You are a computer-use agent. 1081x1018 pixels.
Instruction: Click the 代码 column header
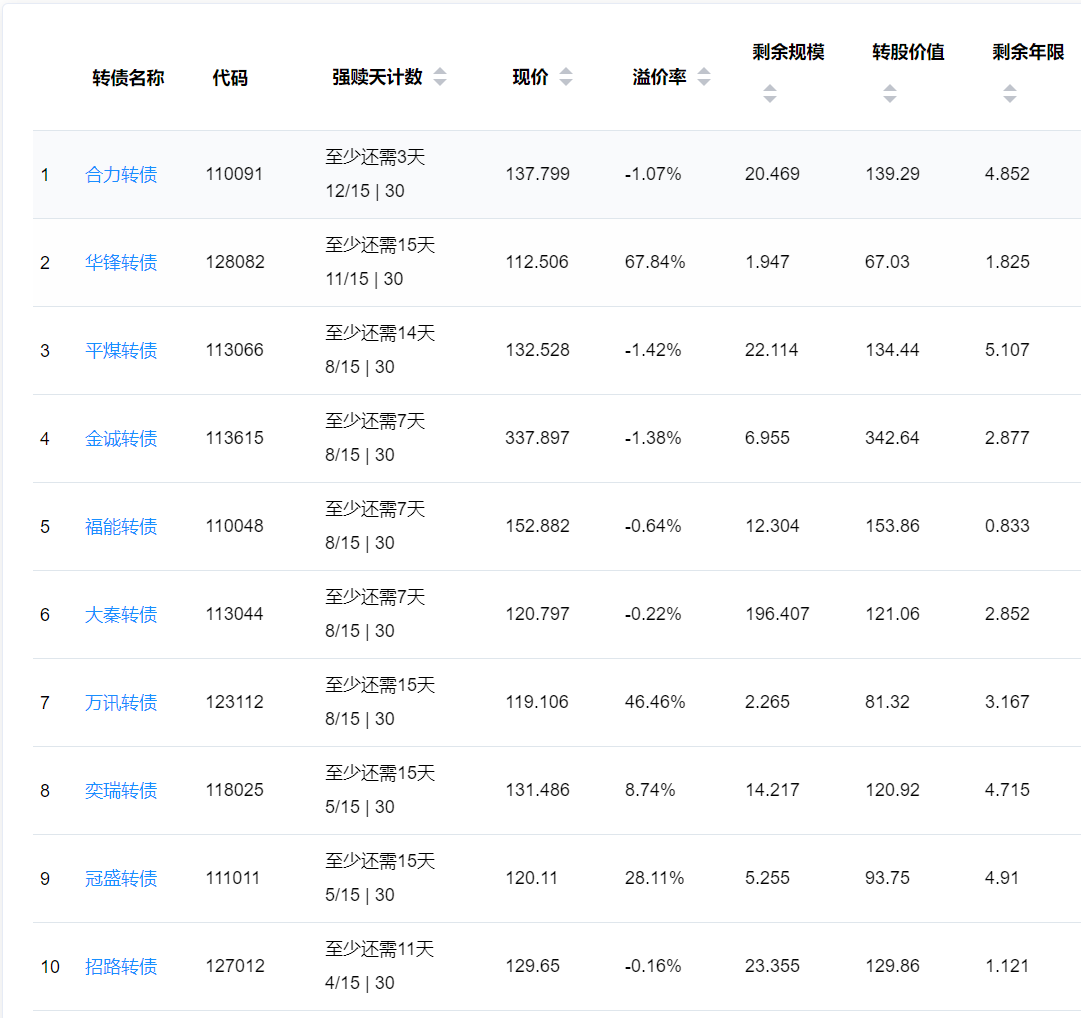point(230,78)
